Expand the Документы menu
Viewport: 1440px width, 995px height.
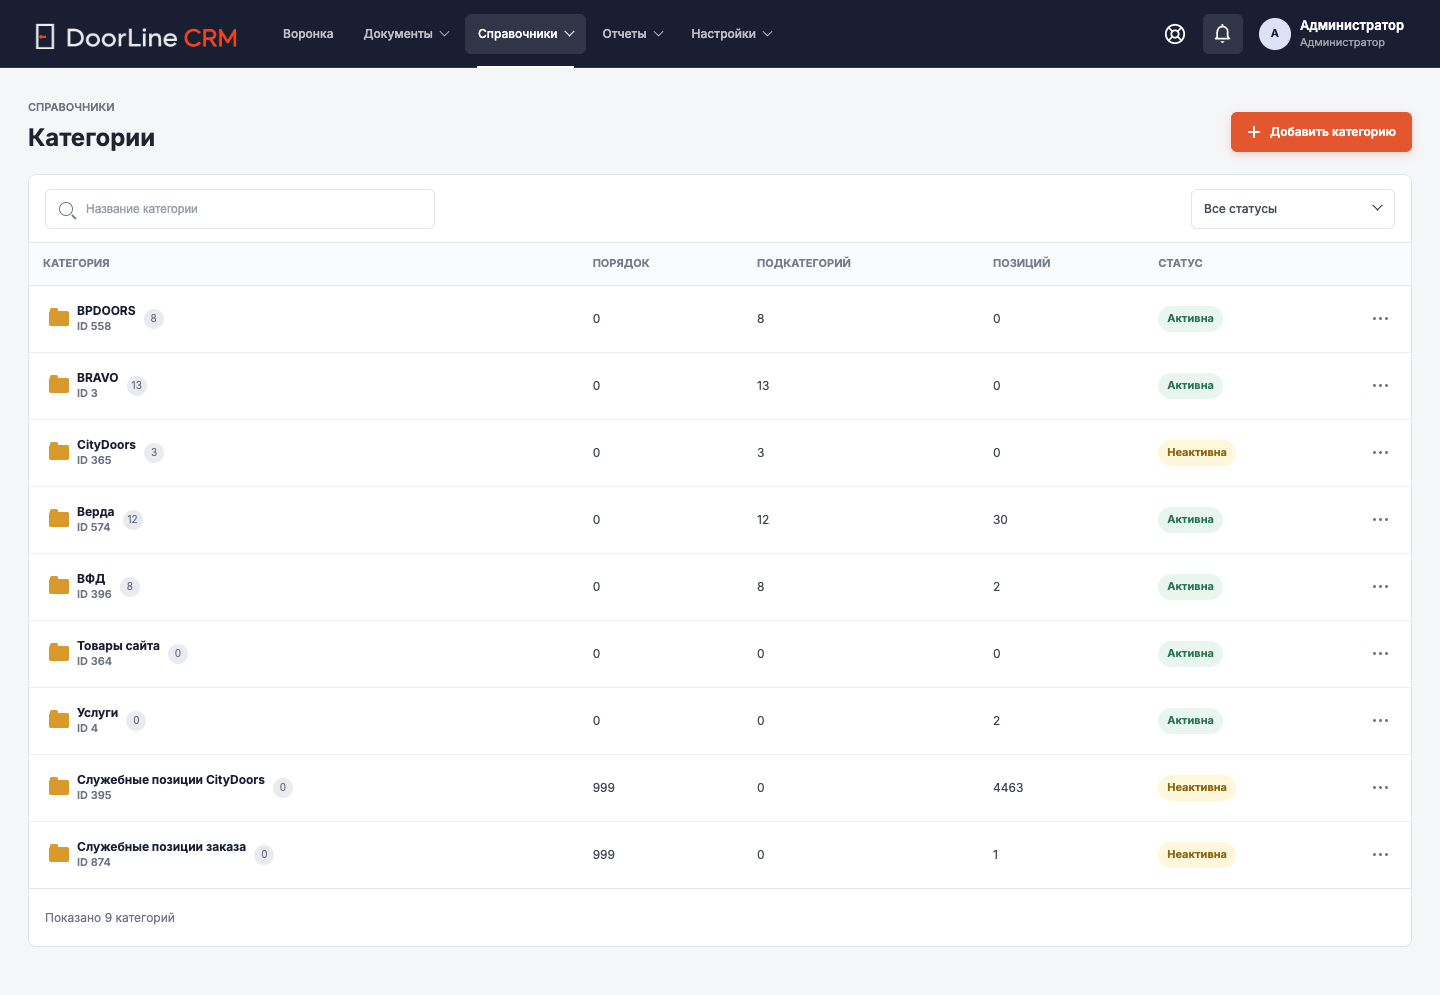click(406, 34)
